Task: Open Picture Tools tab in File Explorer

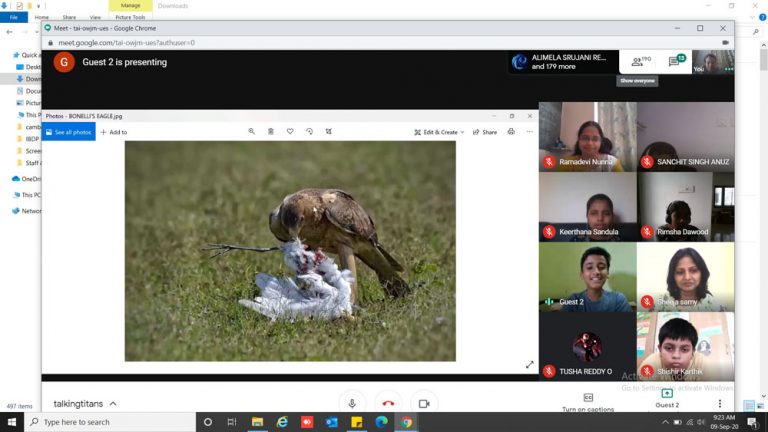Action: pos(130,17)
